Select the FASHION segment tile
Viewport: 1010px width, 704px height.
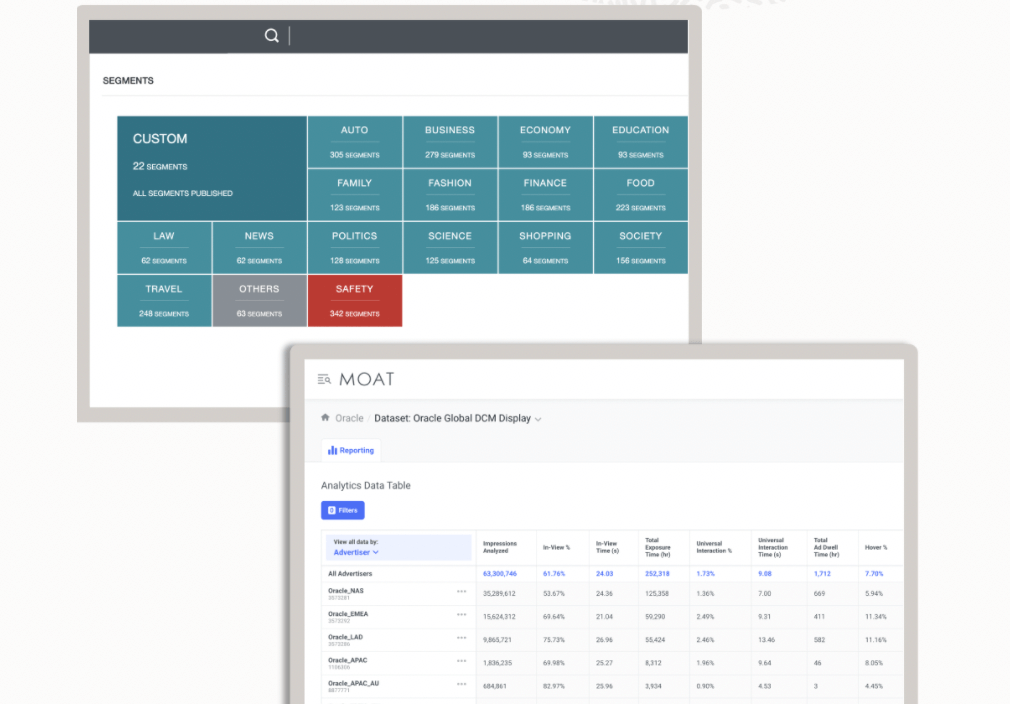point(450,195)
